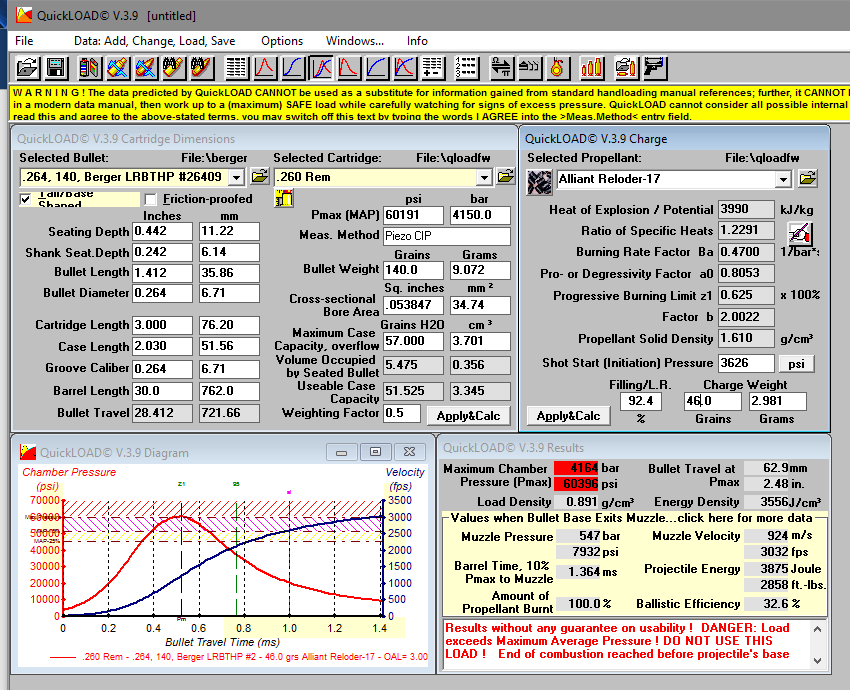This screenshot has width=850, height=690.
Task: Open the Data: Add, Change, Load, Save menu
Action: tap(154, 41)
